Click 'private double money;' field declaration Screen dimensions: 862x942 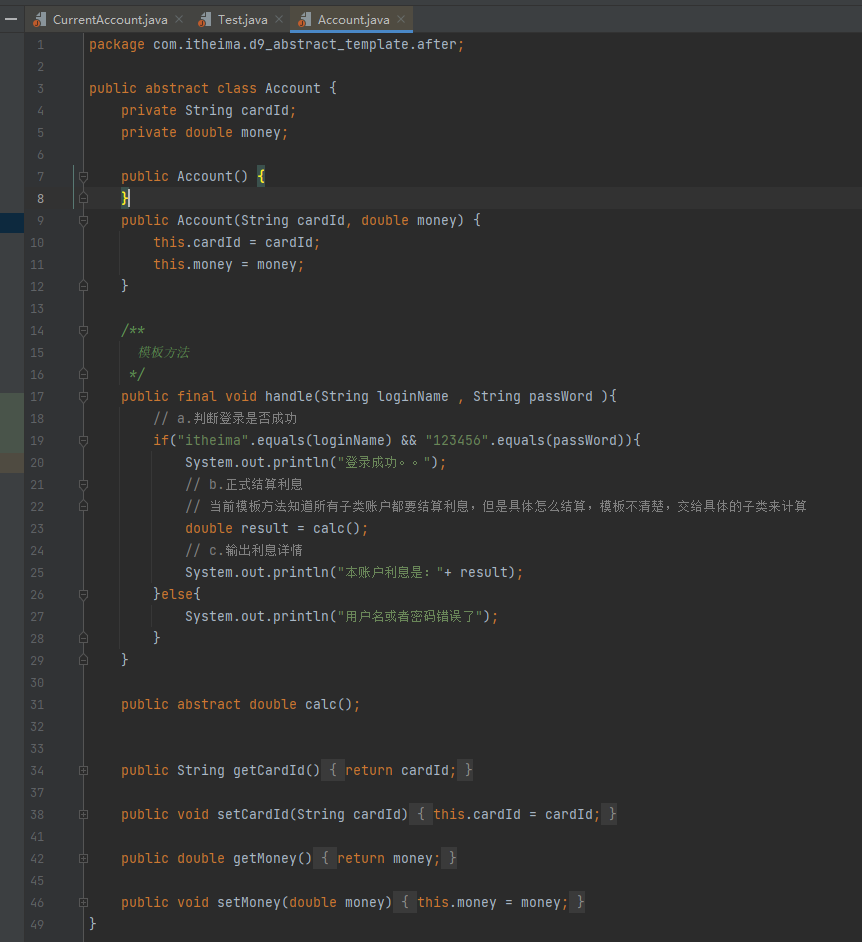click(x=205, y=133)
